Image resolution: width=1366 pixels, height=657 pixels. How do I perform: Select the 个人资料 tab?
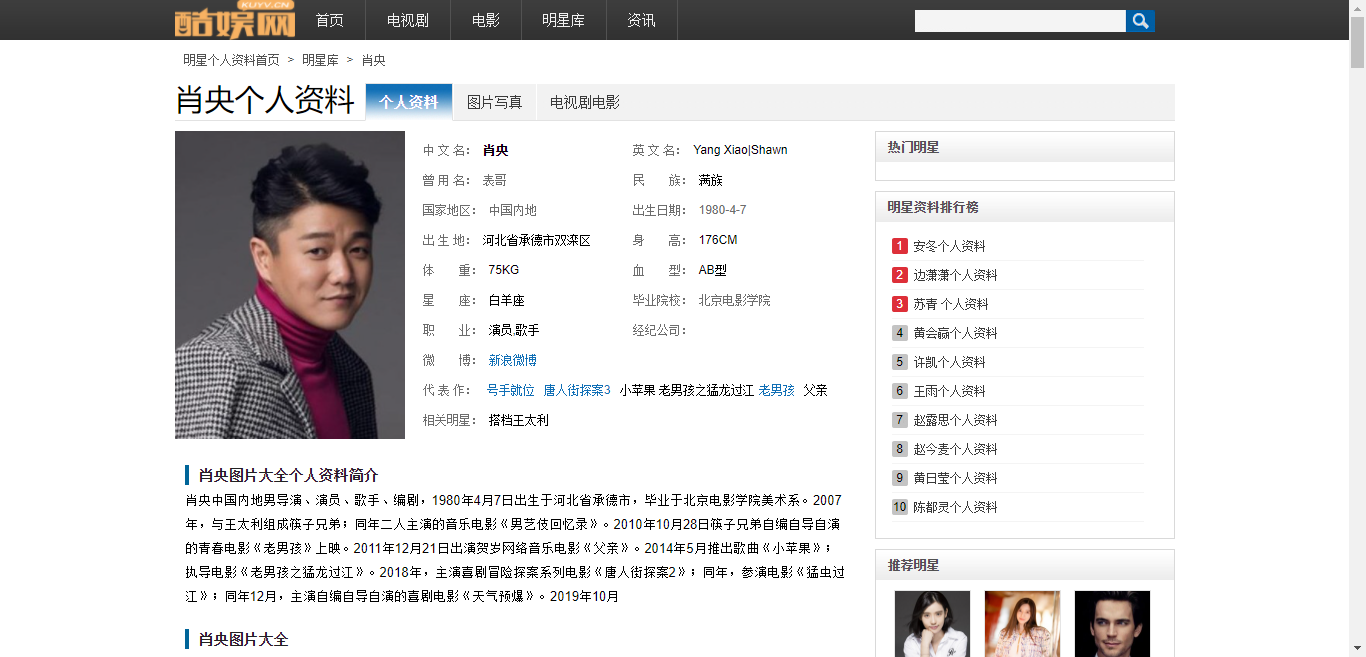[x=408, y=102]
